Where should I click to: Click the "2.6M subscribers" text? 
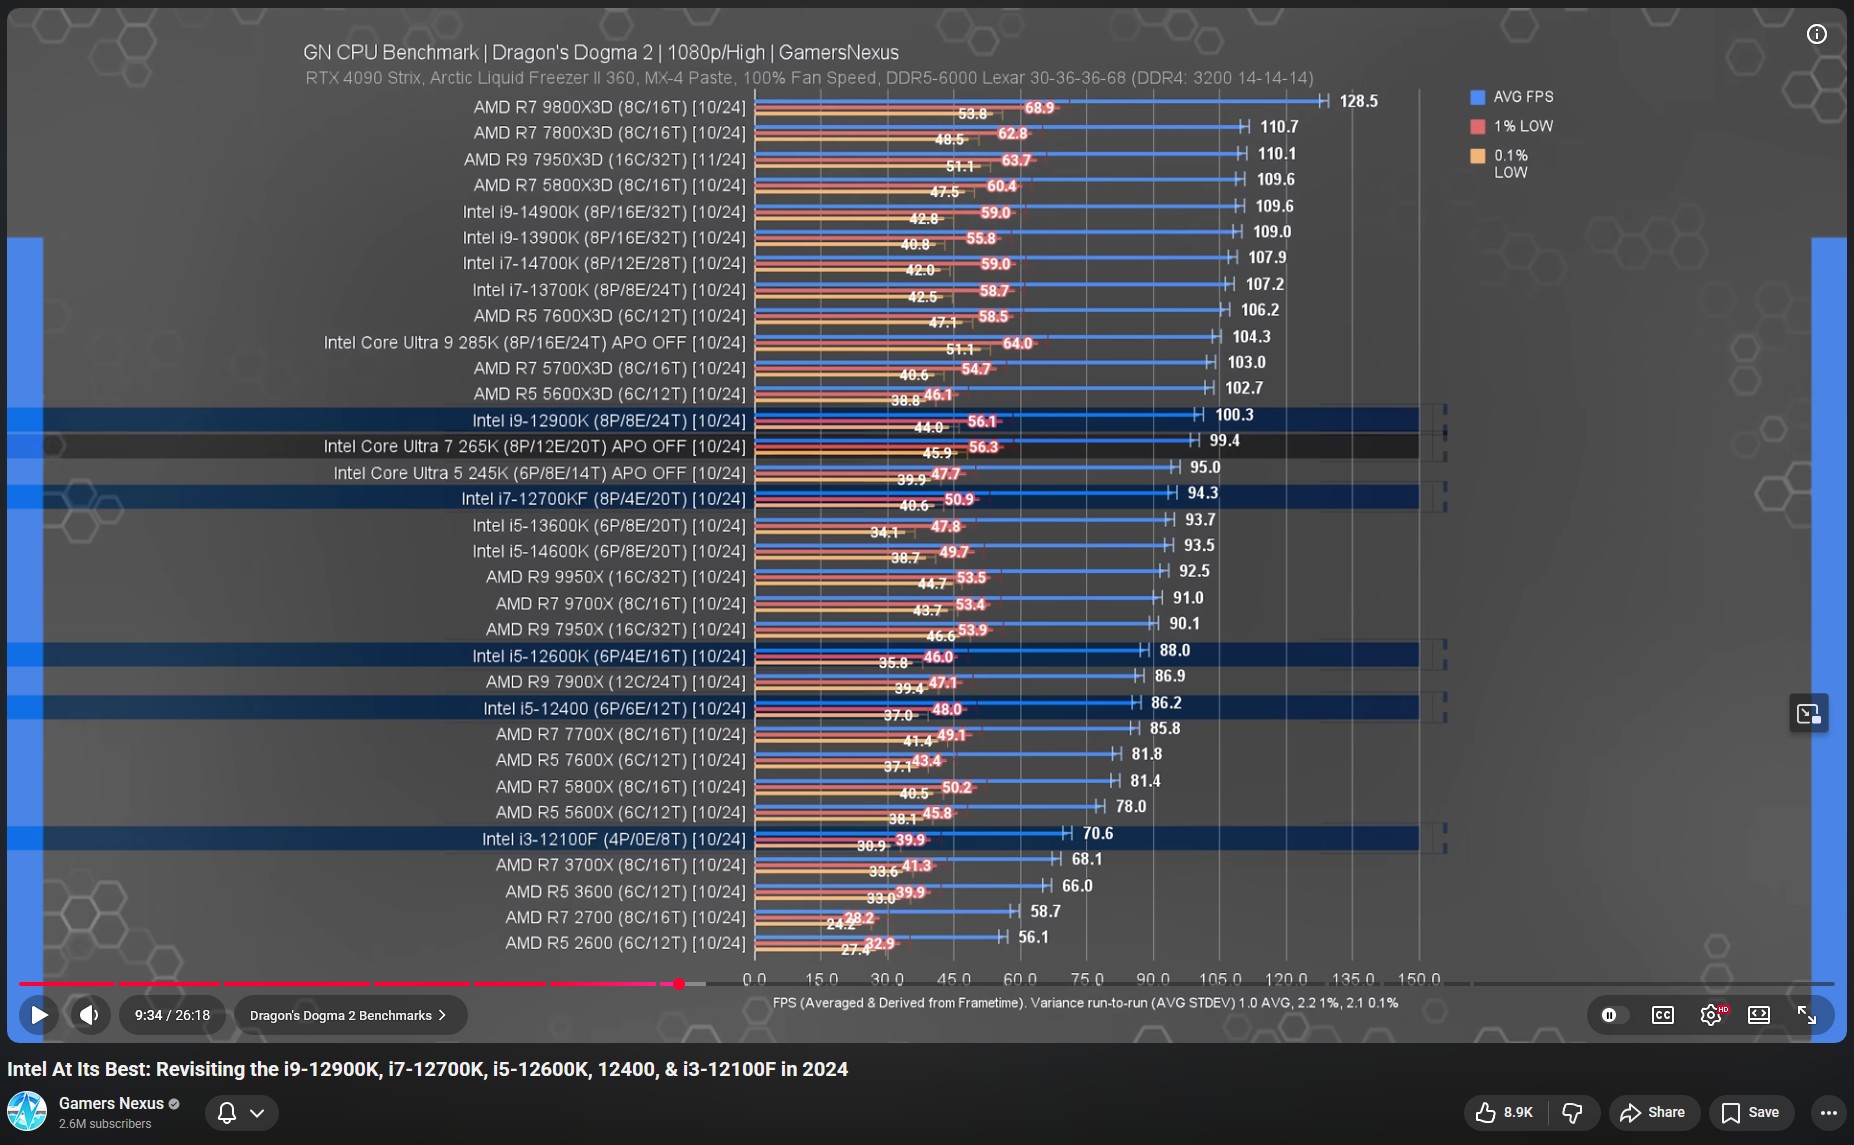[x=105, y=1124]
